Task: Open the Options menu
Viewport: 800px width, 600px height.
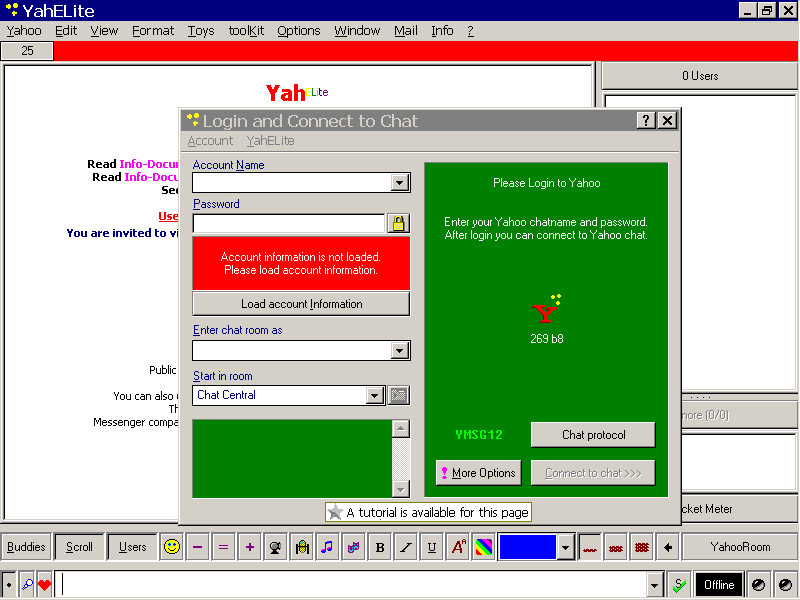Action: point(298,31)
